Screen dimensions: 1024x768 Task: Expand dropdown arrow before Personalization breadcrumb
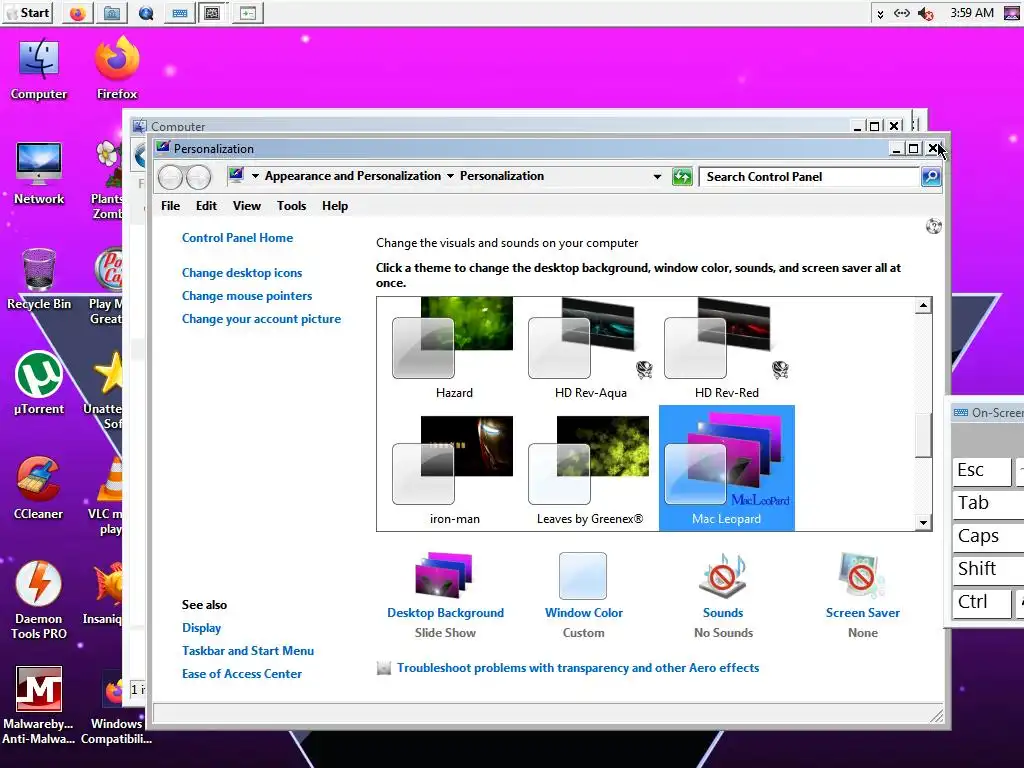[x=450, y=176]
